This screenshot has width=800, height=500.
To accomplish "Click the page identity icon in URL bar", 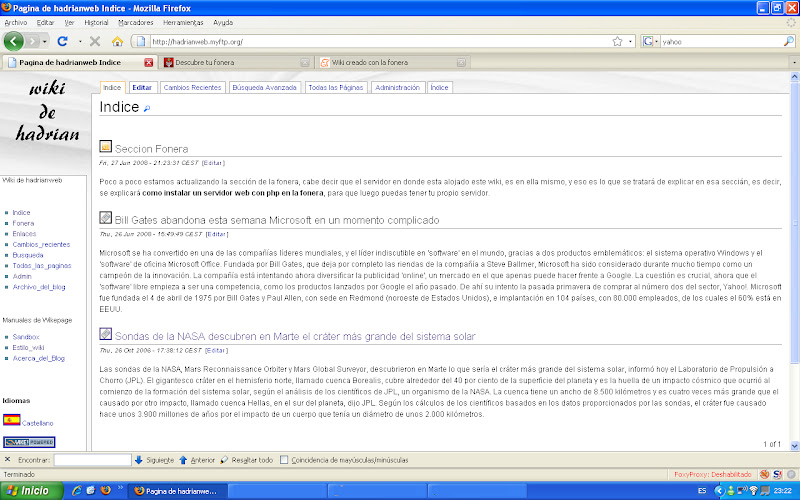I will click(x=141, y=41).
